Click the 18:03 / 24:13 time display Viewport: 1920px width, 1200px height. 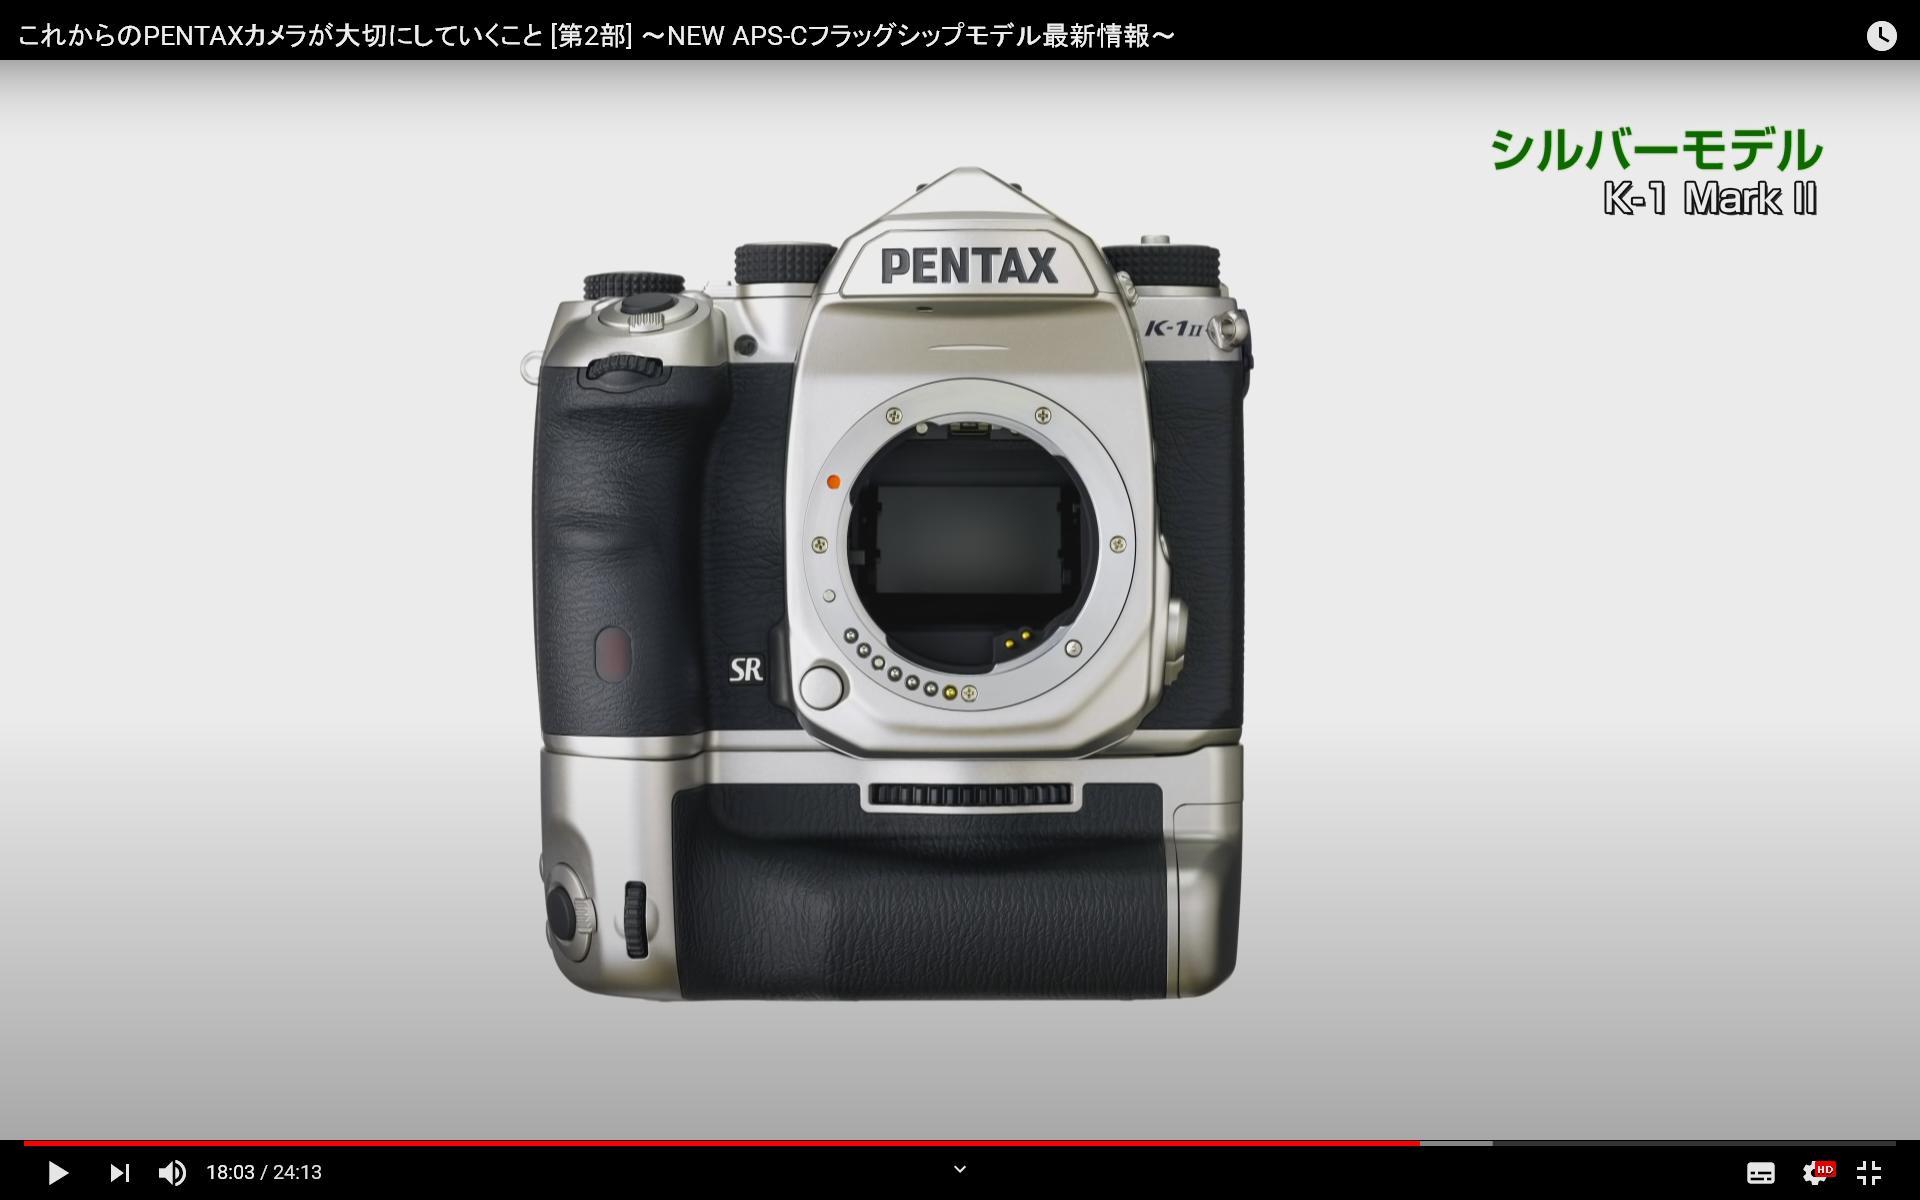click(264, 1172)
